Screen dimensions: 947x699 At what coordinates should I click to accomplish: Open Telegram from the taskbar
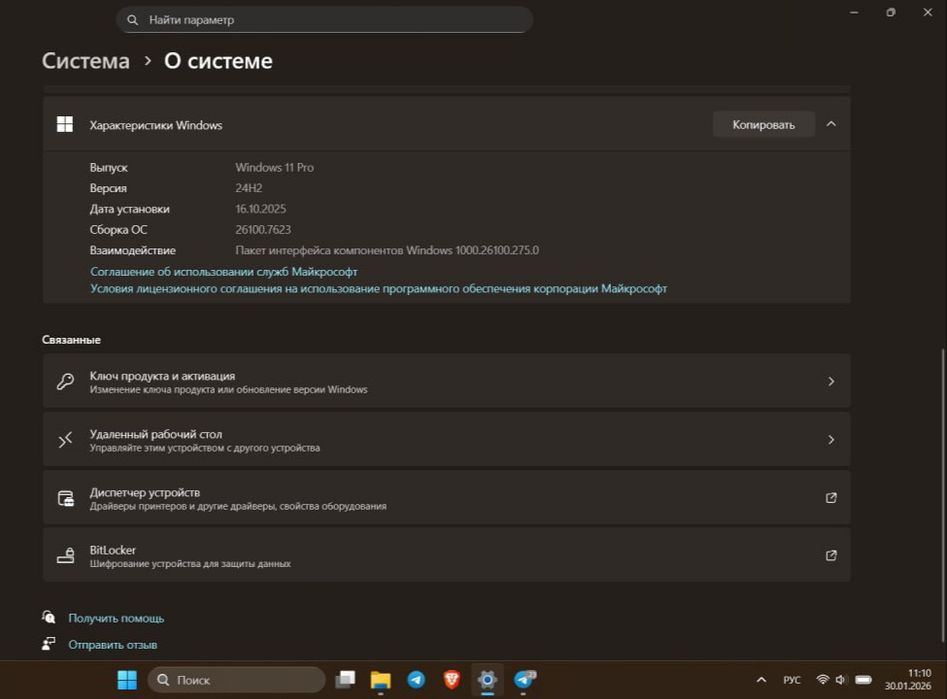416,680
